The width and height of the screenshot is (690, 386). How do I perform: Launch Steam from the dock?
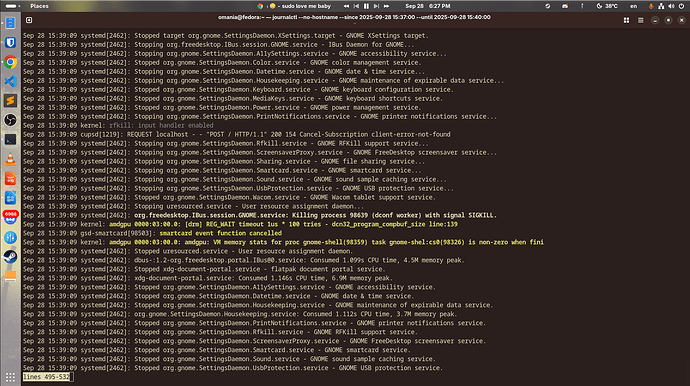10,256
